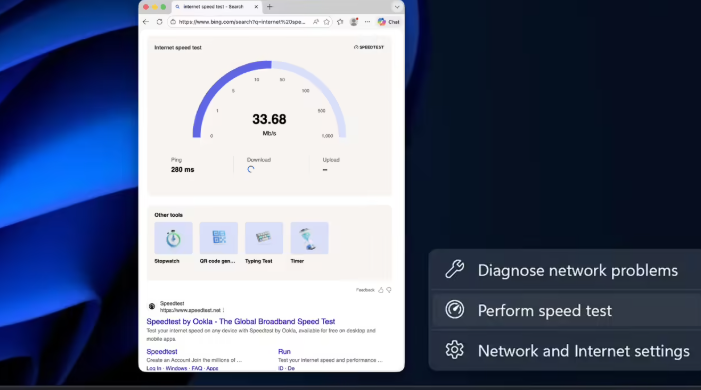The height and width of the screenshot is (390, 701).
Task: Click the Speedtest site favicon in results
Action: pyautogui.click(x=152, y=306)
